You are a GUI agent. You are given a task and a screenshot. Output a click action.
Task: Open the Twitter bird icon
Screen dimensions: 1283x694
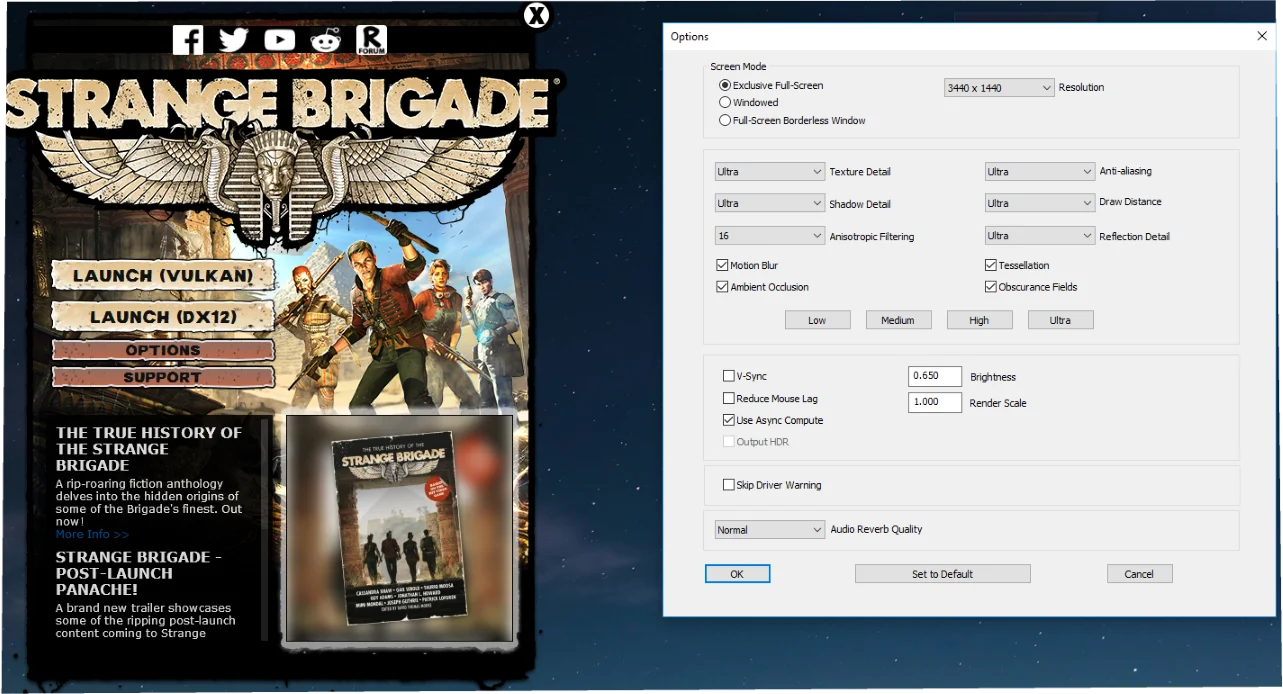(x=233, y=39)
